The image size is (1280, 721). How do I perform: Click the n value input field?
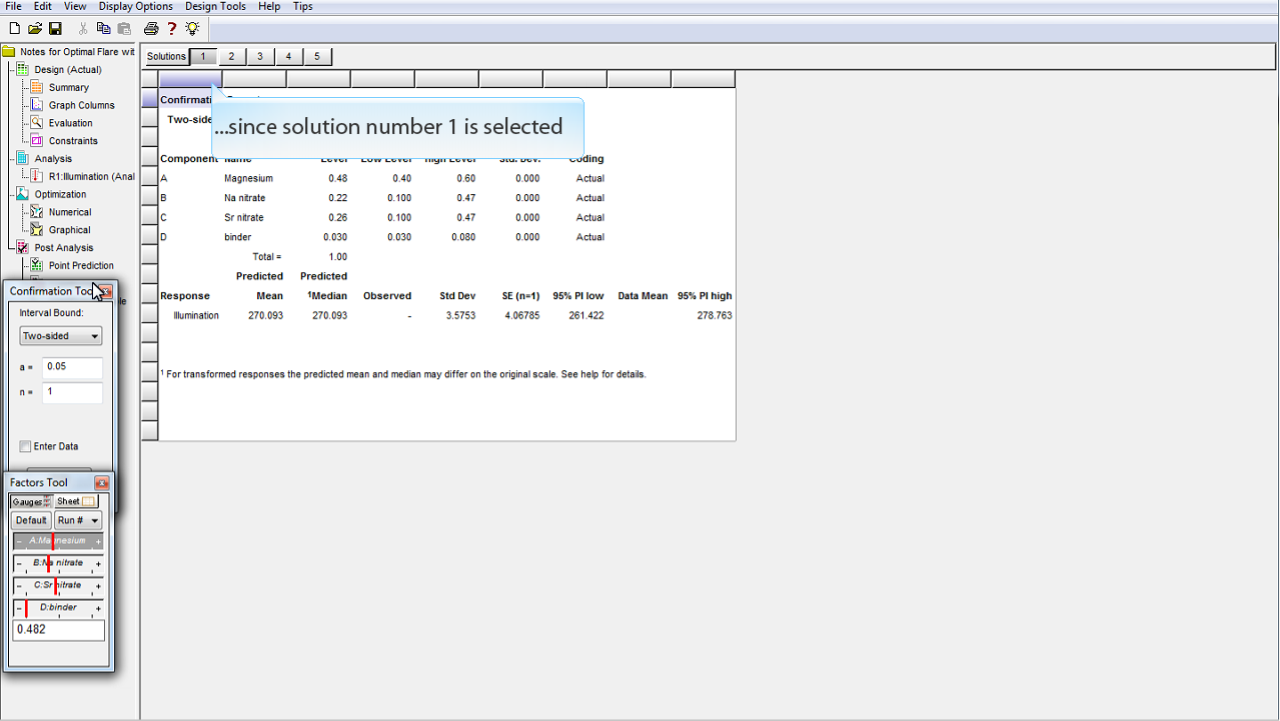point(72,393)
